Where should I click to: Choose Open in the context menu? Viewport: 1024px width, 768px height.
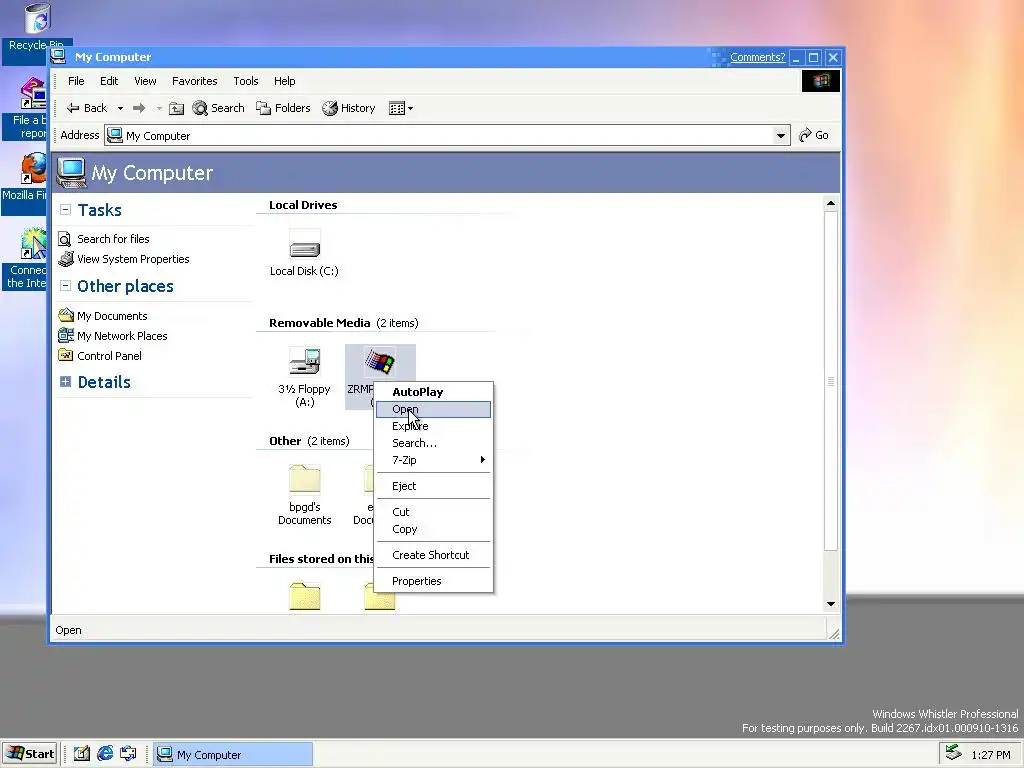[x=434, y=409]
